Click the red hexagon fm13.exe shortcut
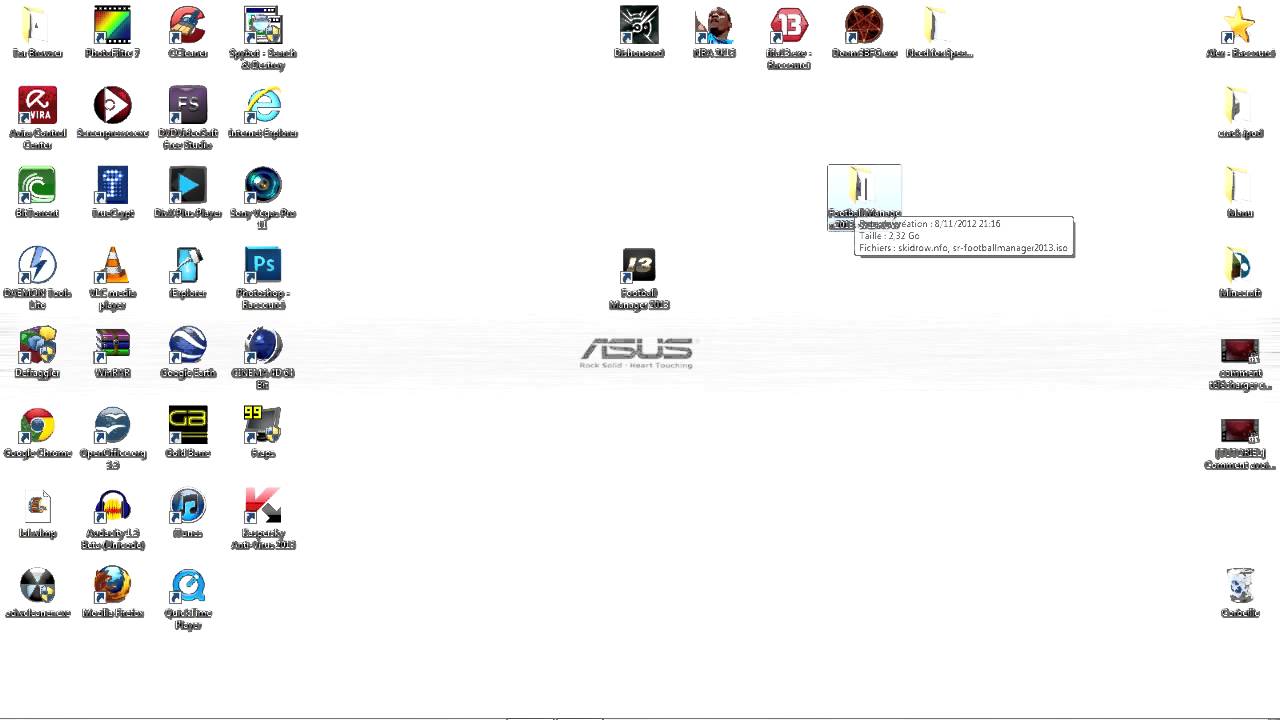The image size is (1280, 720). pos(789,25)
